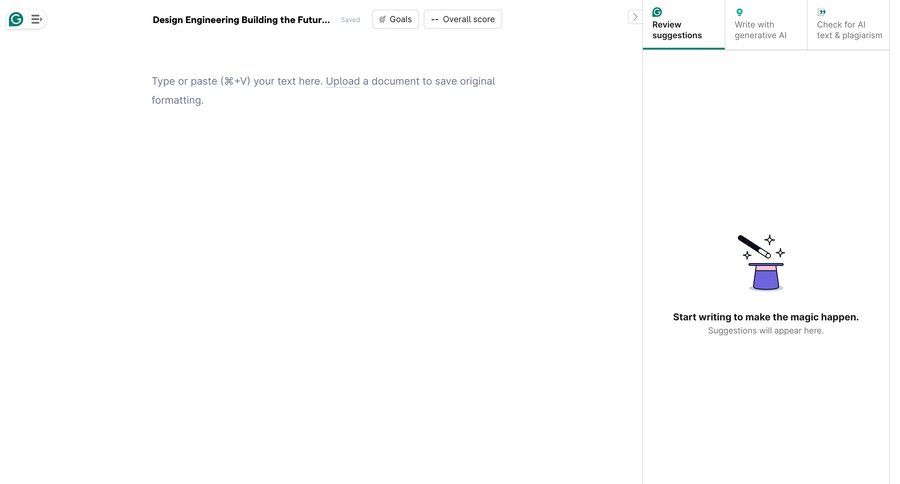Viewport: 900px width, 484px height.
Task: Click the Upload link in editor
Action: (343, 81)
